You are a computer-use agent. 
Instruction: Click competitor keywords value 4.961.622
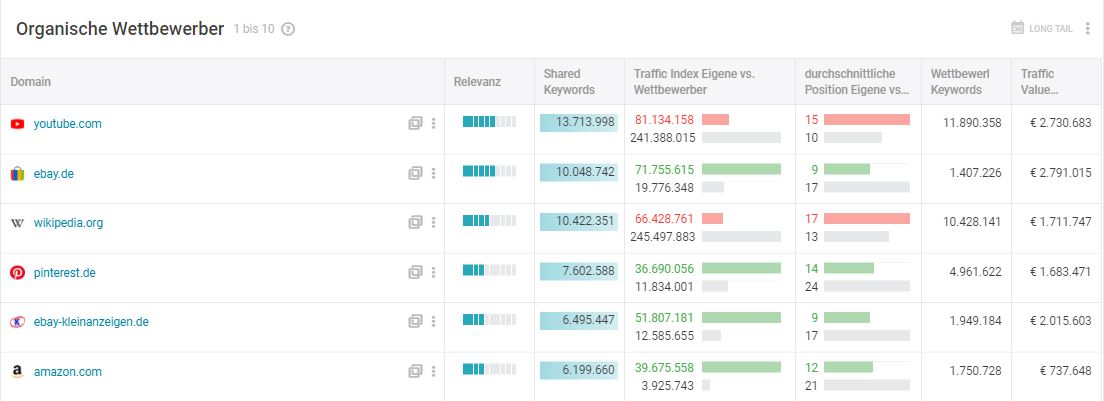pyautogui.click(x=976, y=272)
